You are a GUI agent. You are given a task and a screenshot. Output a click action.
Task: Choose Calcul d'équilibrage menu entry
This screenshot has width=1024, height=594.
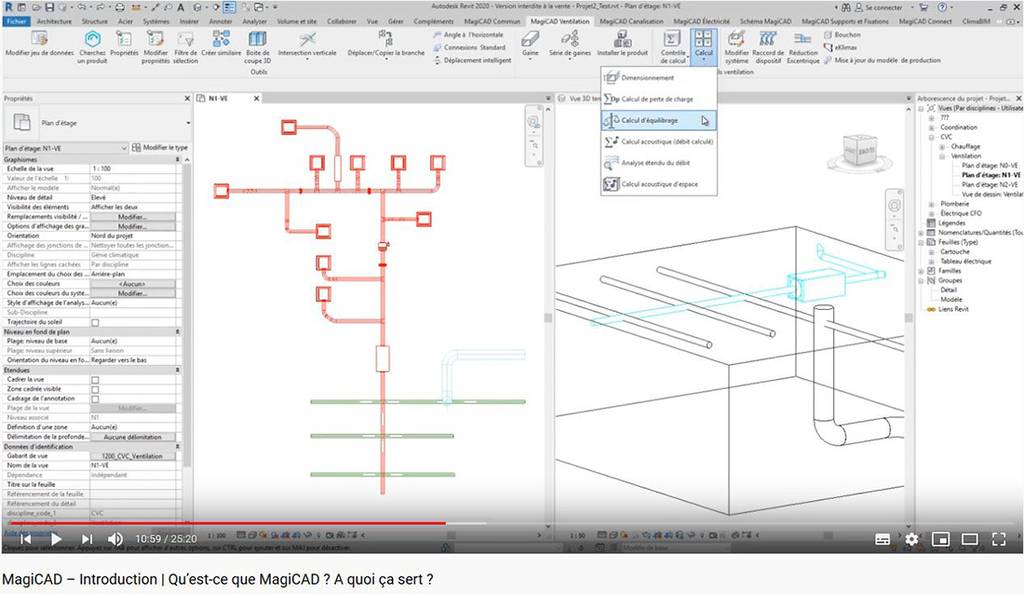(x=658, y=120)
